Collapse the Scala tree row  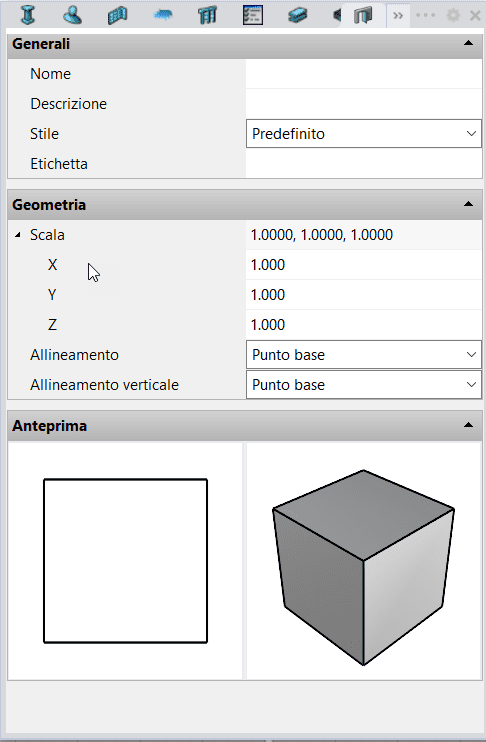18,235
